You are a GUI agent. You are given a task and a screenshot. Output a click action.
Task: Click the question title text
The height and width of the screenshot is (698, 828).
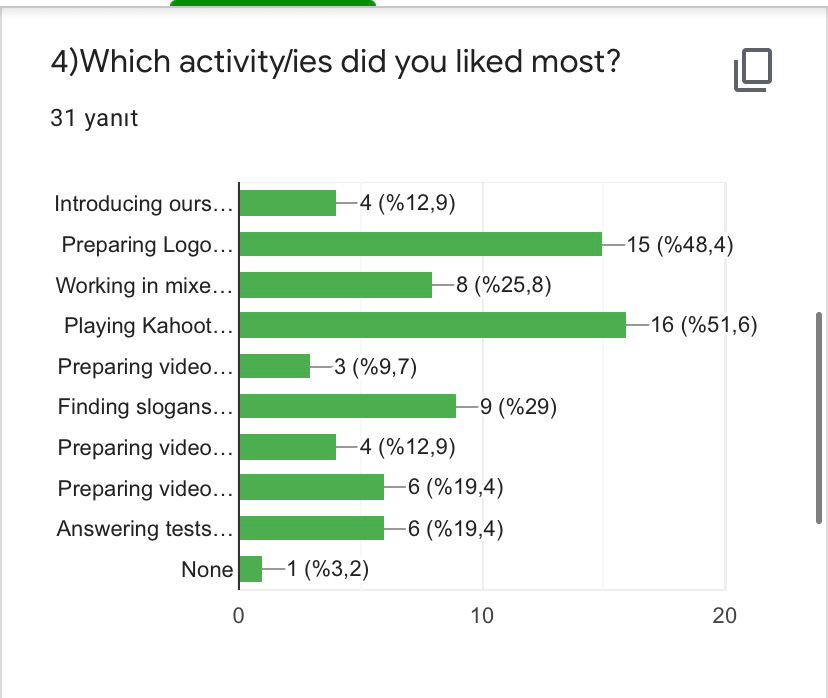point(335,64)
